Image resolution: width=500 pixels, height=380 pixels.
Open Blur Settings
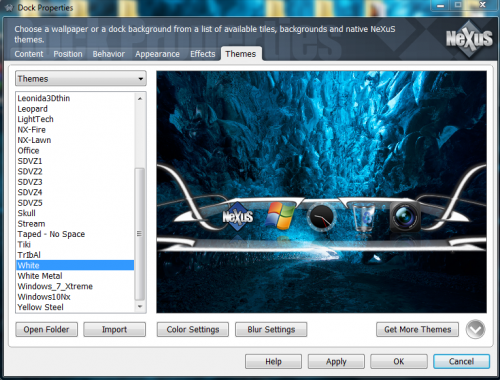pyautogui.click(x=271, y=329)
